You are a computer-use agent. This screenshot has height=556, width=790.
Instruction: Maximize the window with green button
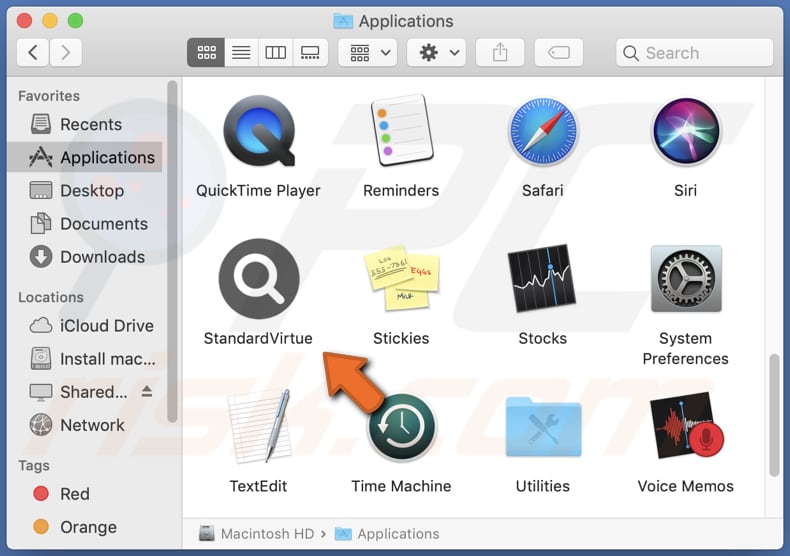[76, 21]
